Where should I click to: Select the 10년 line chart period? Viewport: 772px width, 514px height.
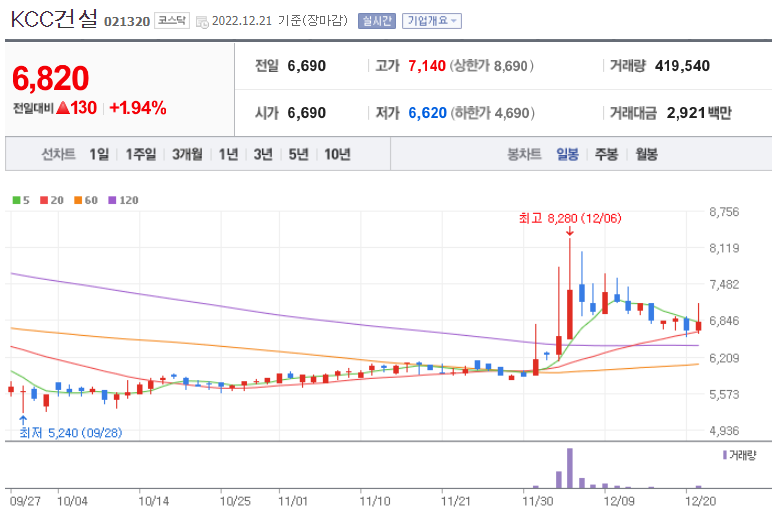(x=337, y=154)
